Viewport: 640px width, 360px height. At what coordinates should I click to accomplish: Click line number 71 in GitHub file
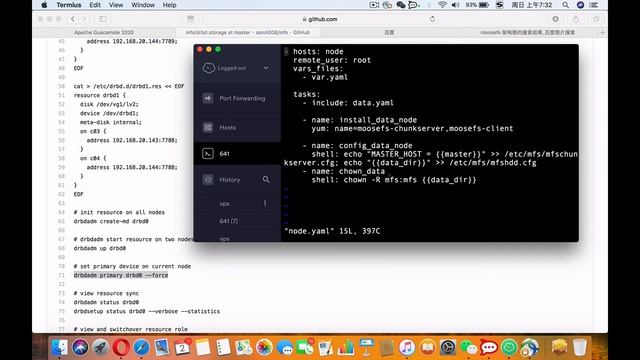tap(61, 275)
